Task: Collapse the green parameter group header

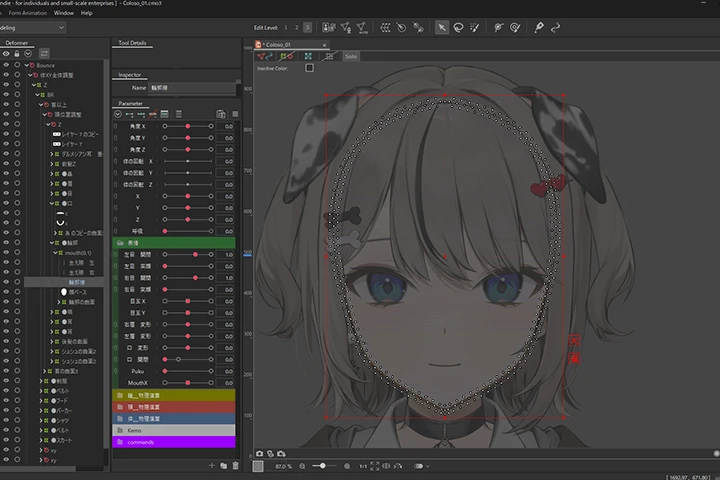Action: point(174,243)
